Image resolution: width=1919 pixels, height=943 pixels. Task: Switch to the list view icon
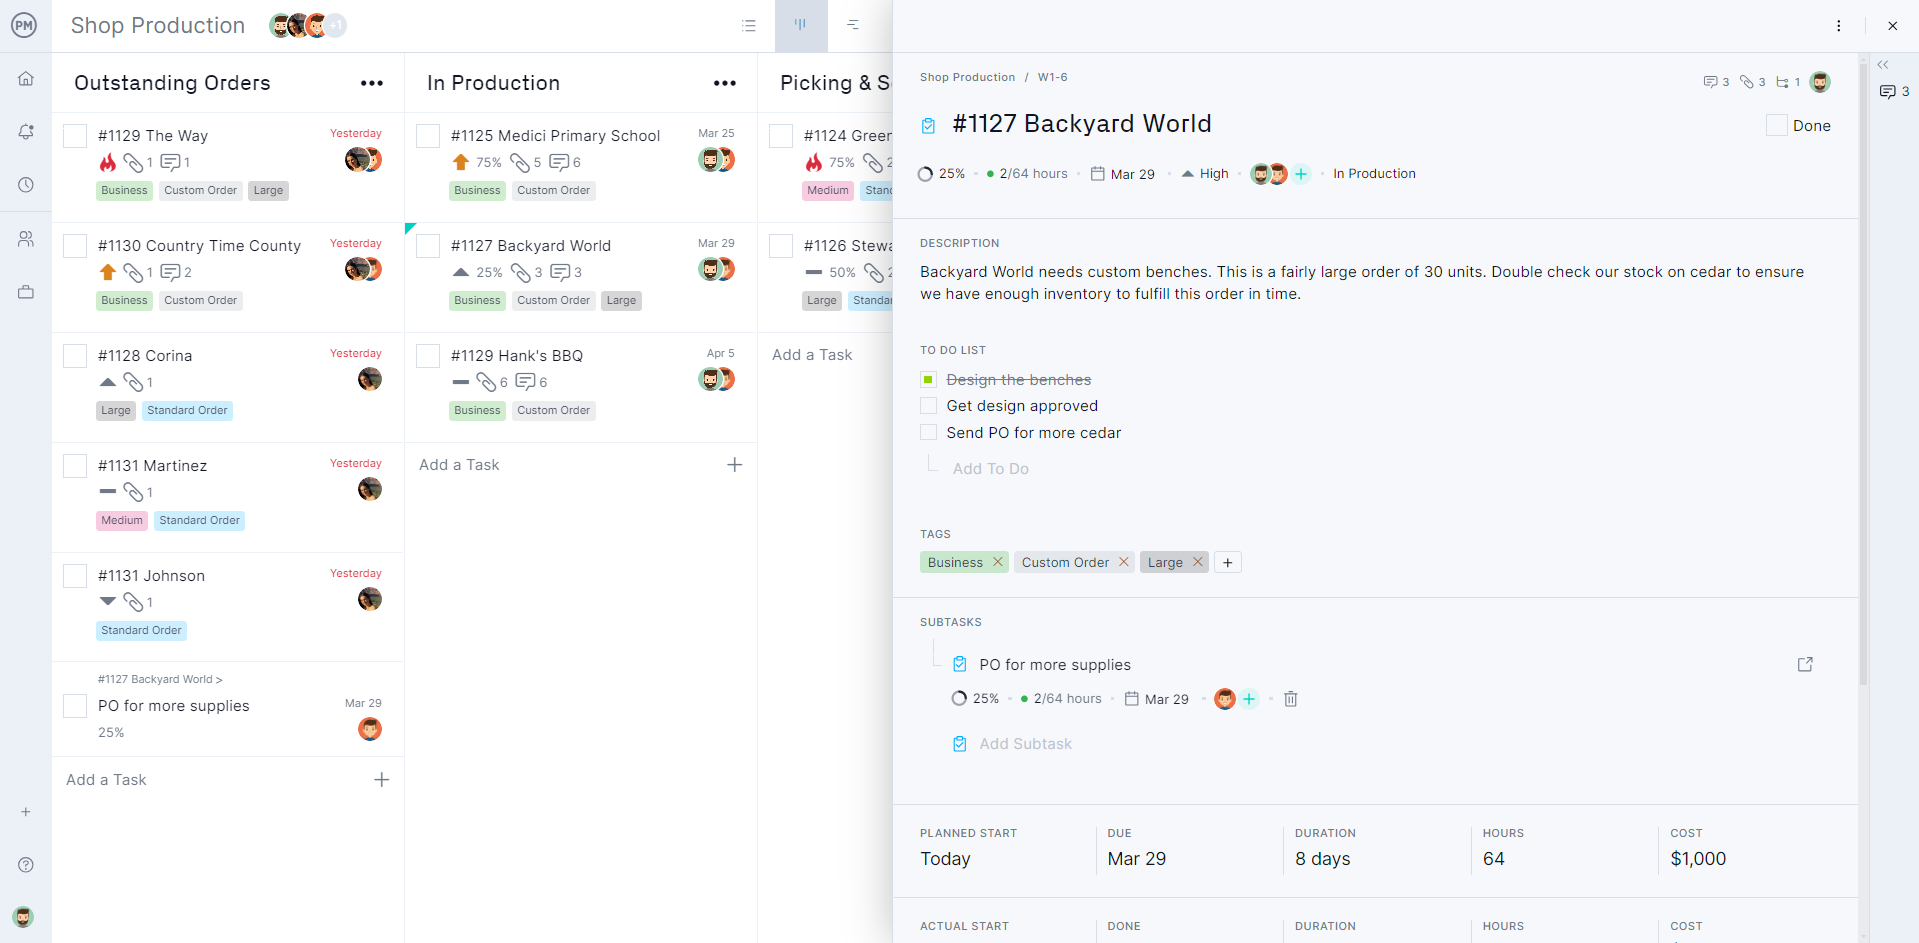749,25
